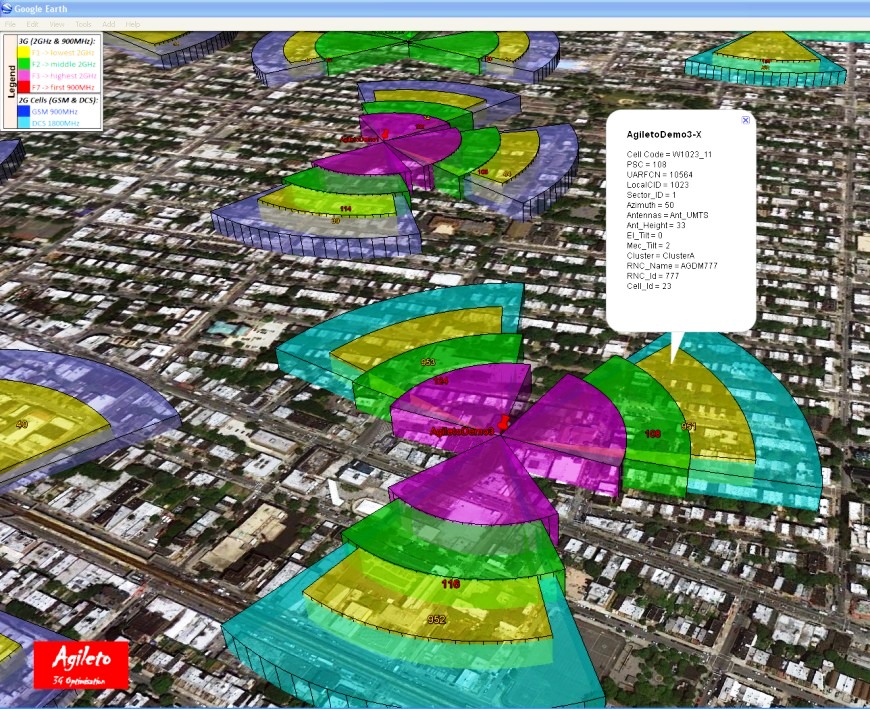This screenshot has height=709, width=870.
Task: Click the Agileto 3G Optimization logo
Action: 81,664
